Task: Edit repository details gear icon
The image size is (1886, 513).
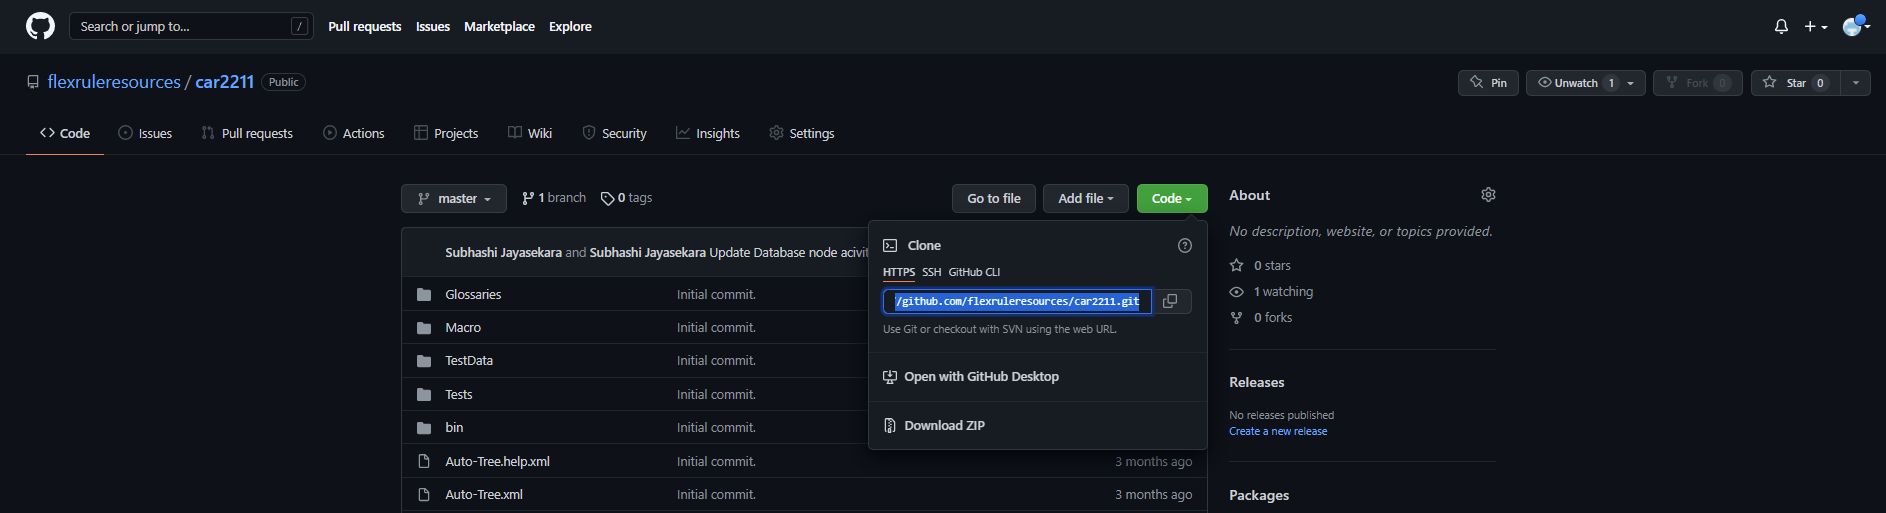Action: pos(1488,194)
